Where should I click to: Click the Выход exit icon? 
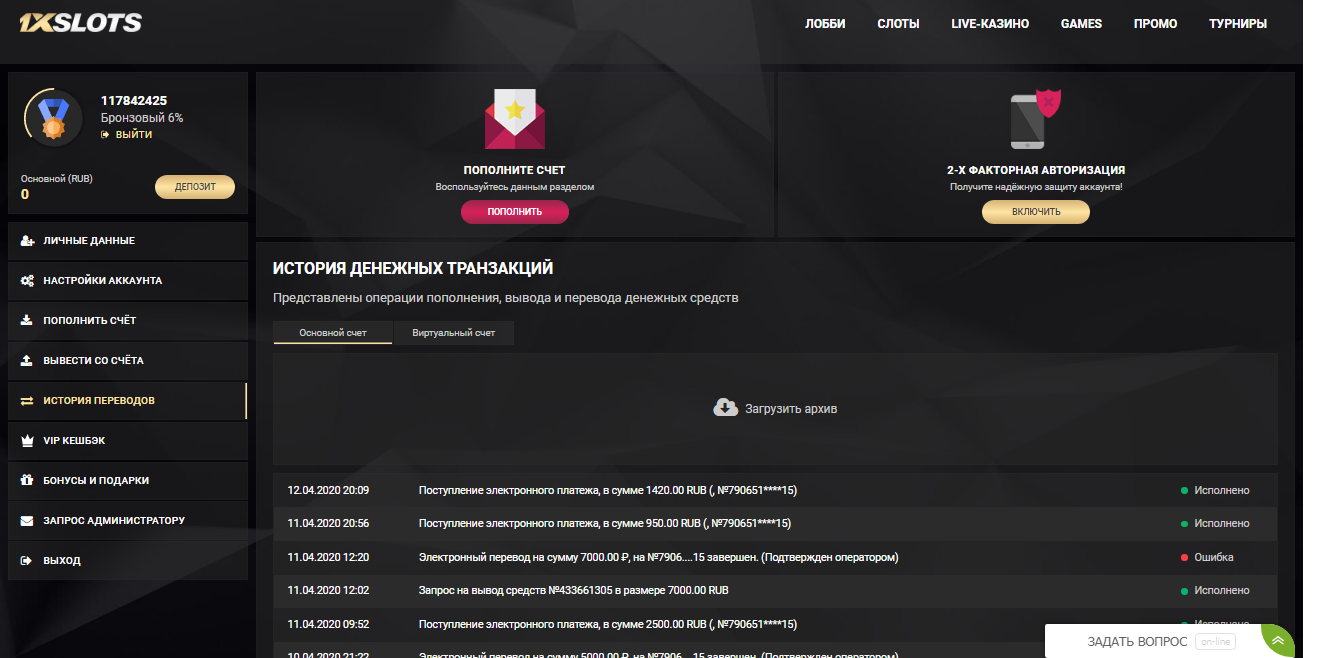(25, 560)
